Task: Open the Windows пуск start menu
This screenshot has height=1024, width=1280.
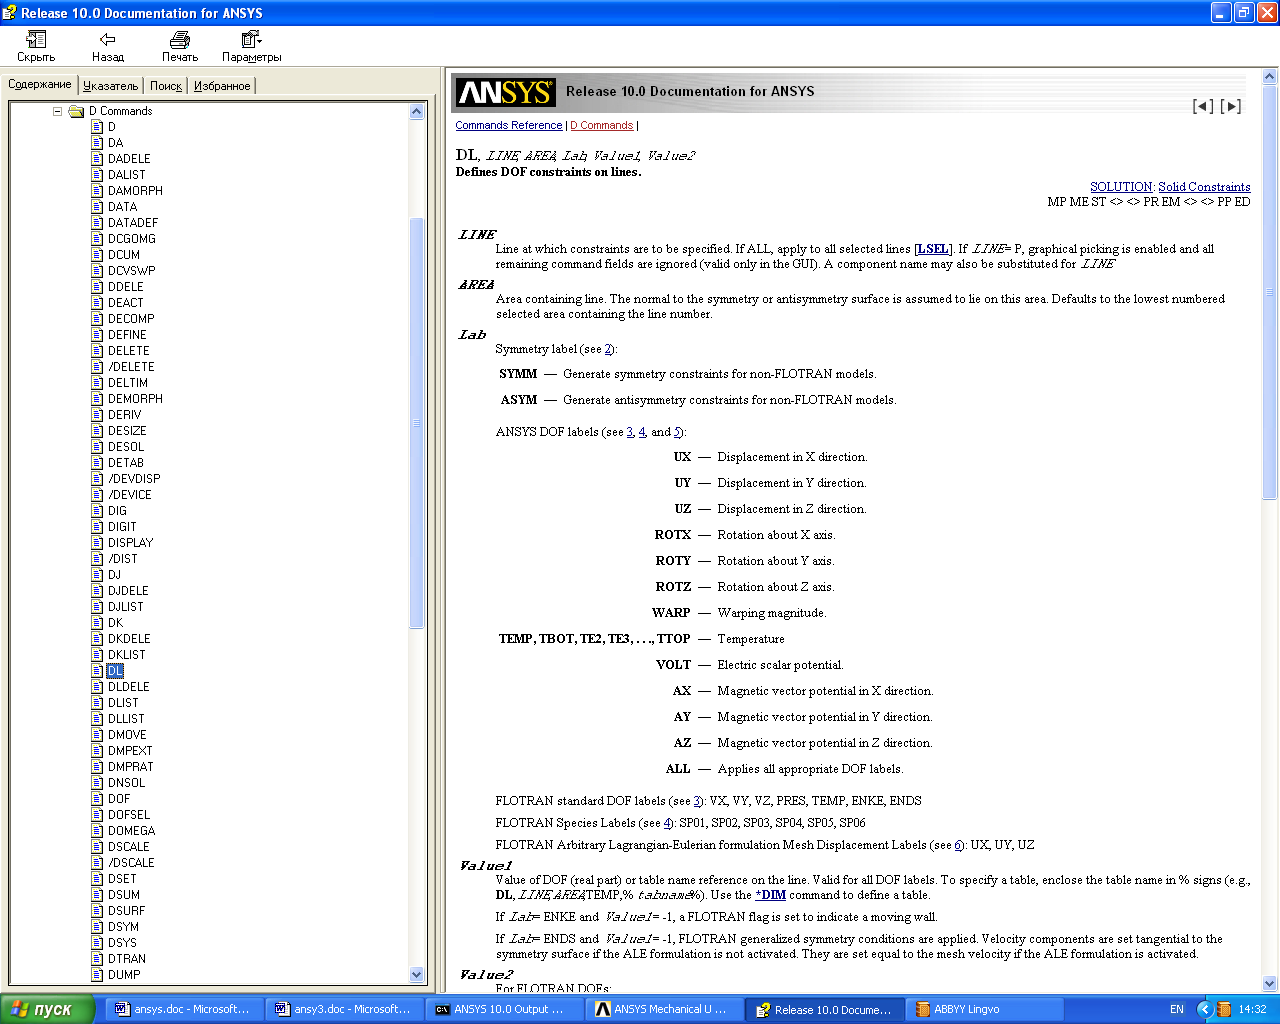Action: coord(47,1009)
